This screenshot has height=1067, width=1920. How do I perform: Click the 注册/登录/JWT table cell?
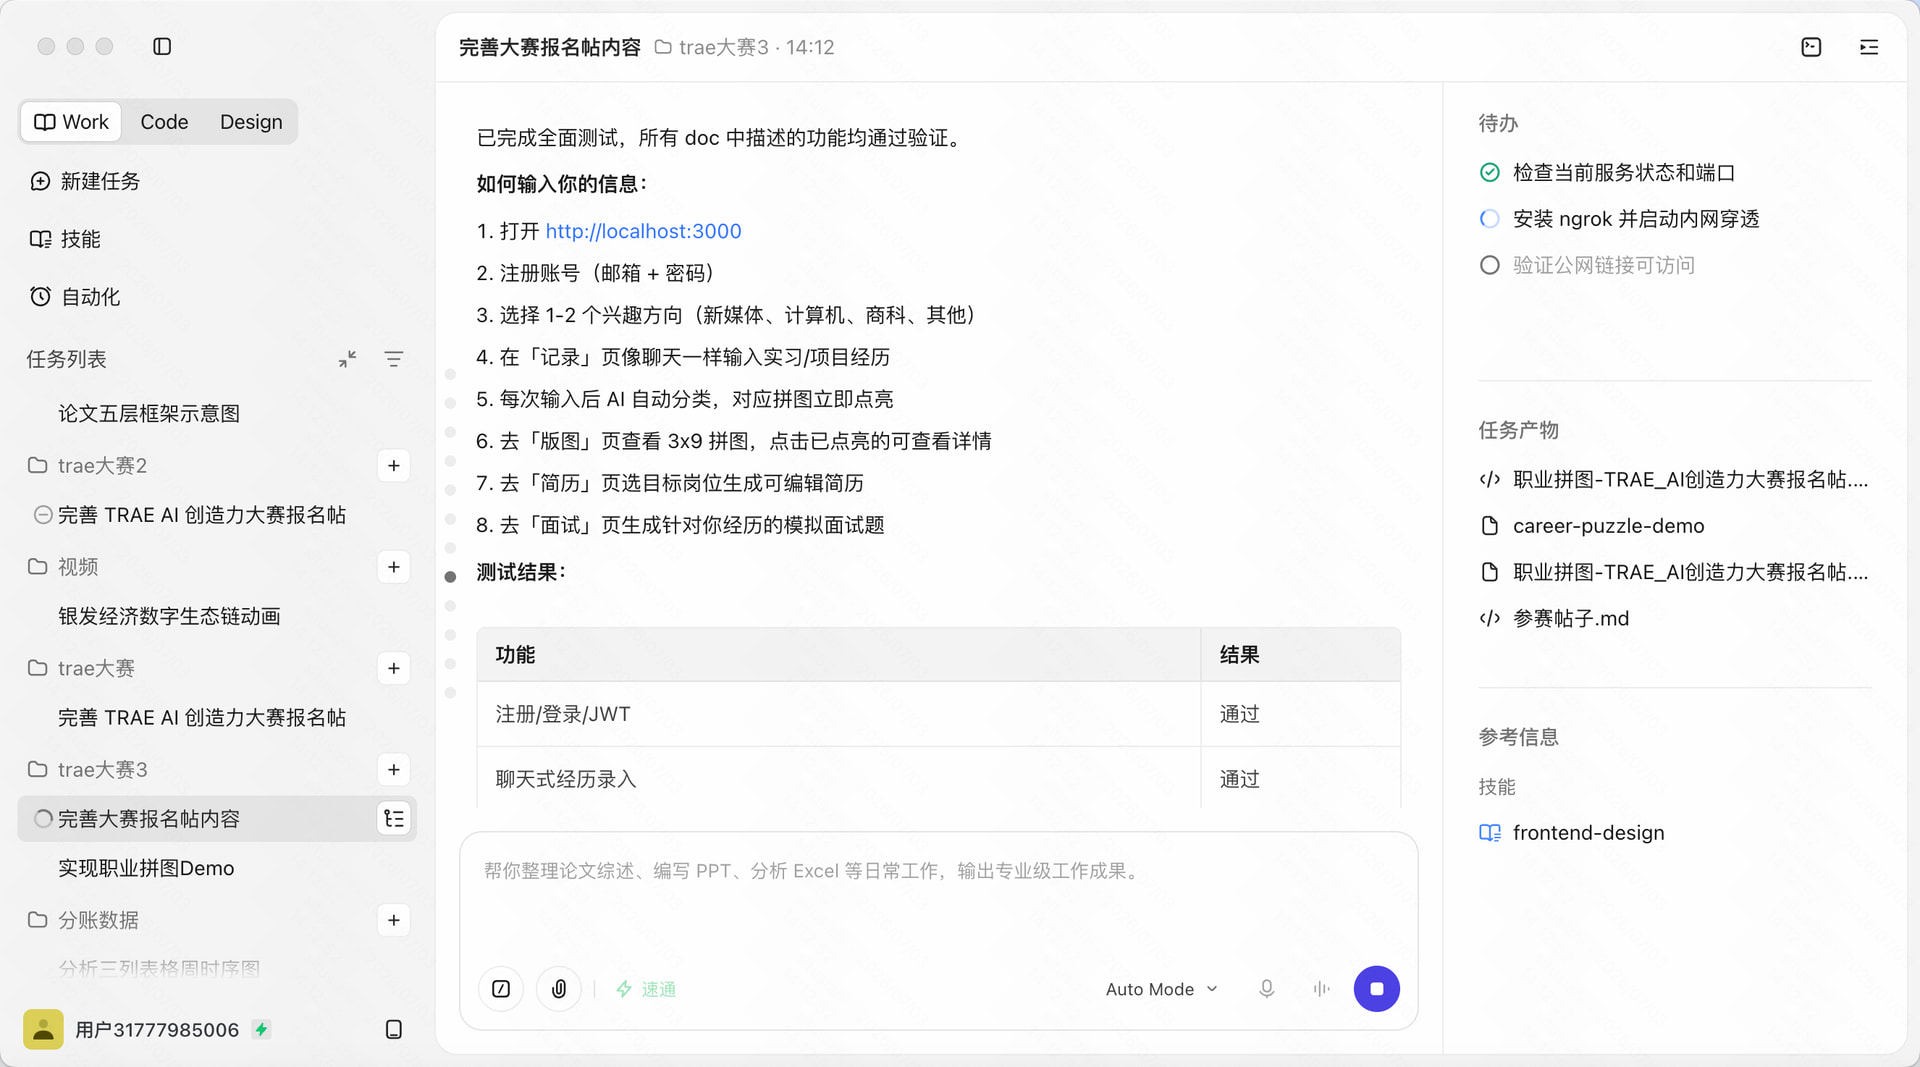pos(838,714)
